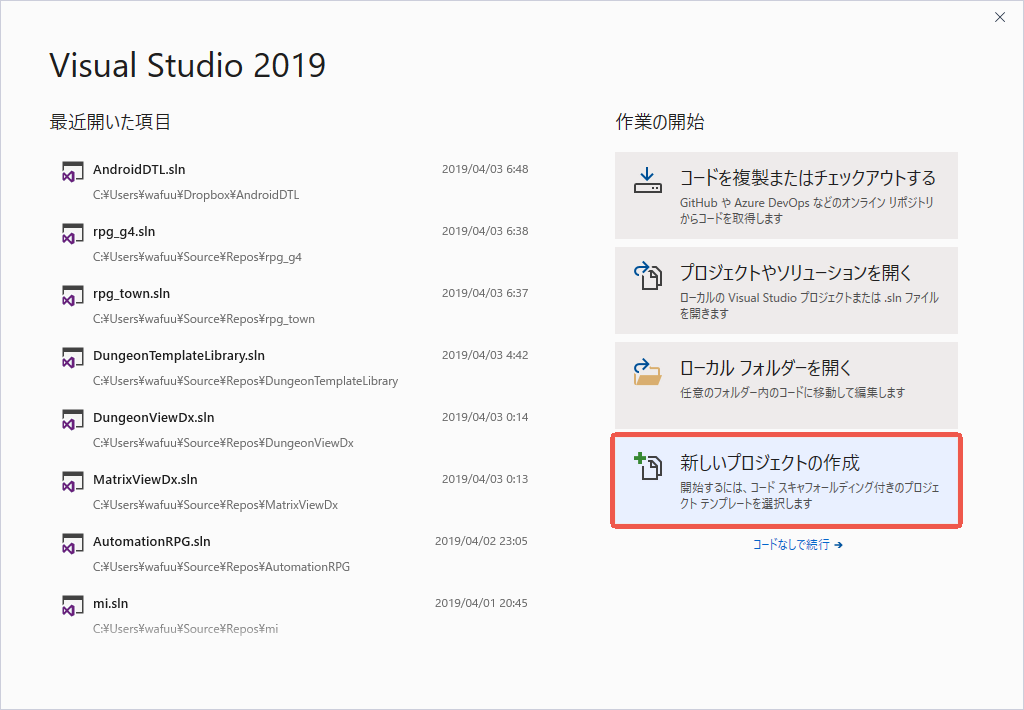1024x710 pixels.
Task: Click path C:¥Users¥wafuu¥Source¥Repos¥rpg_town
Action: [204, 319]
